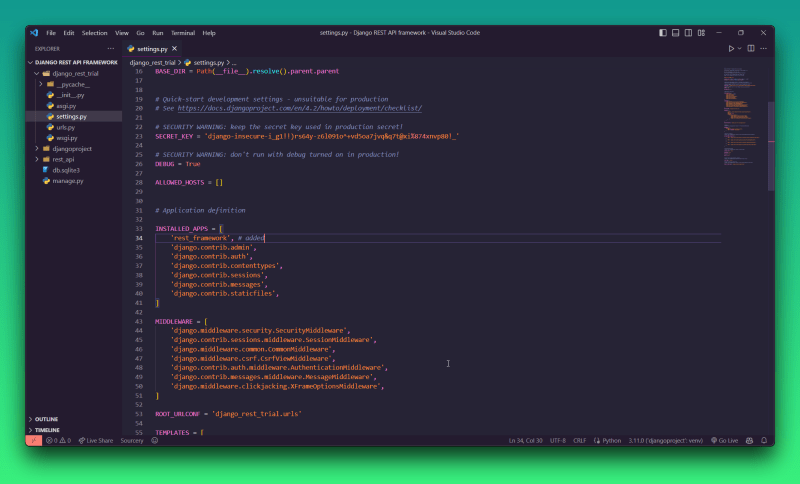The width and height of the screenshot is (800, 484).
Task: Expand the rest_api folder
Action: pos(73,159)
